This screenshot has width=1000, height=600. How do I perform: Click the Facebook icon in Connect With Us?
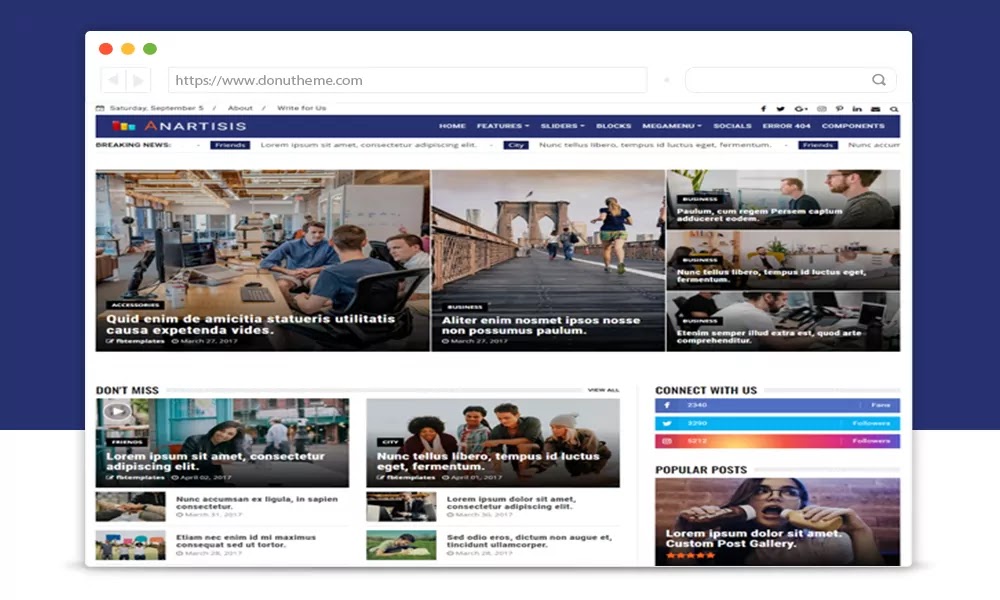[667, 406]
